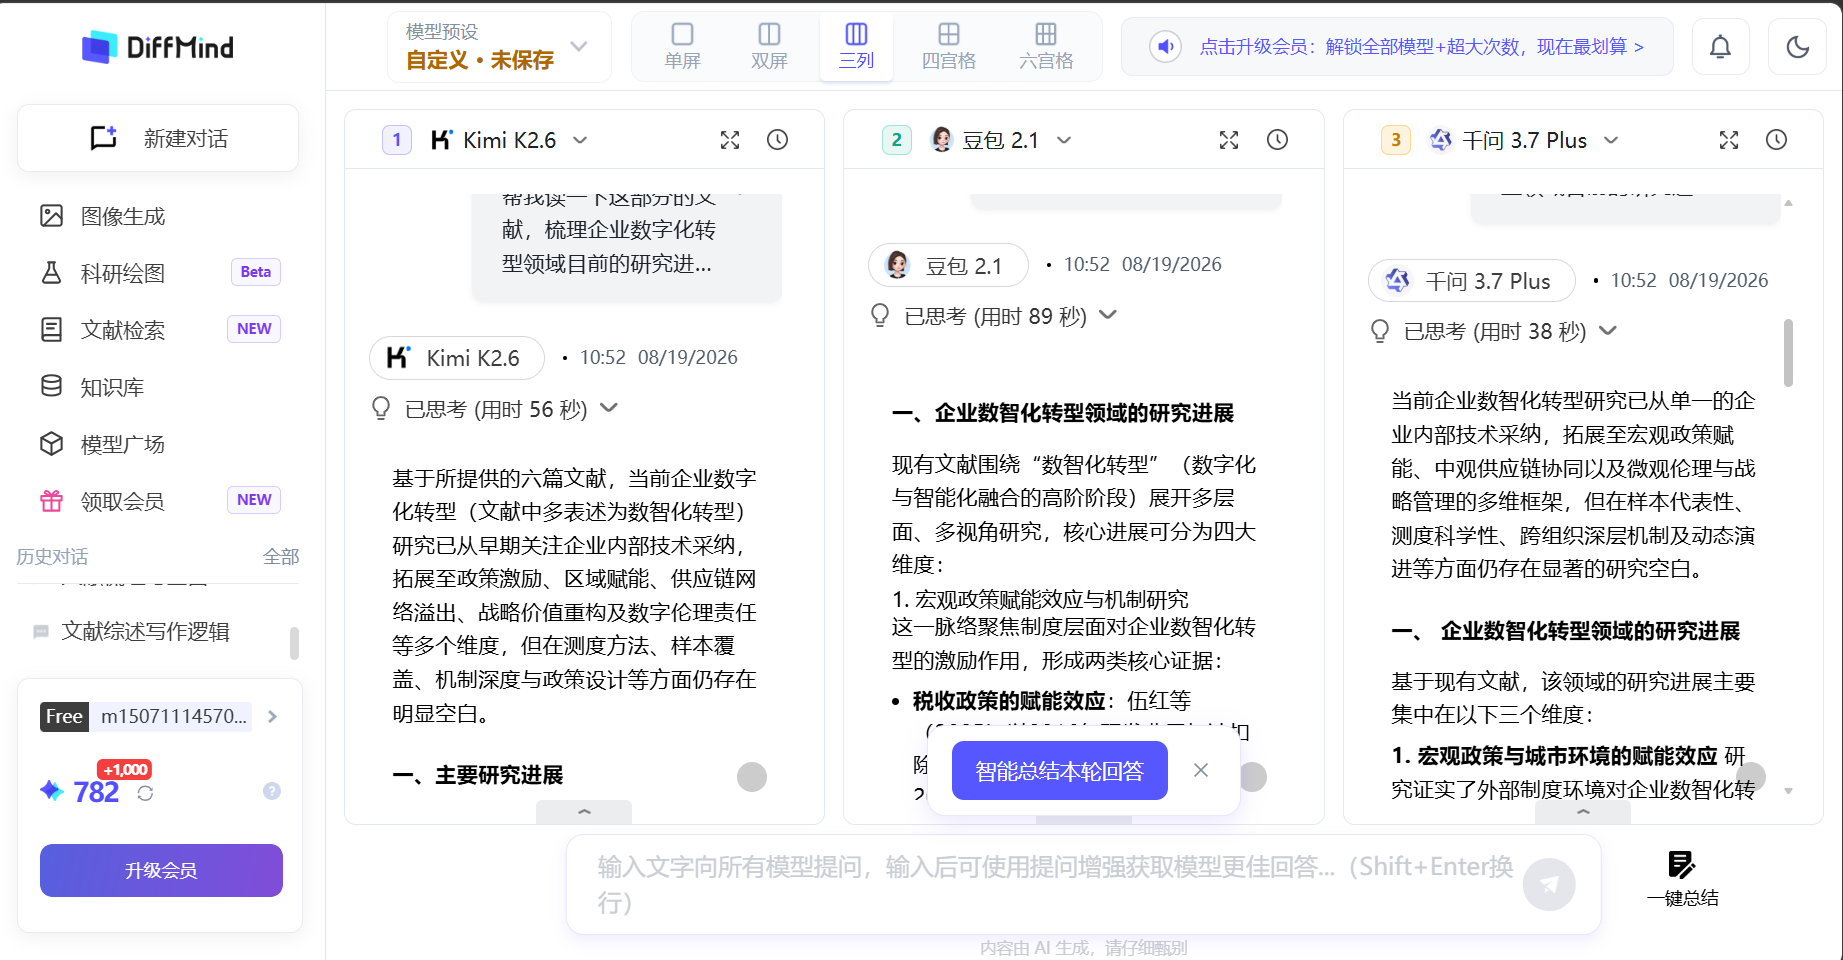Open history chat 文献综述写作逻辑

[146, 632]
